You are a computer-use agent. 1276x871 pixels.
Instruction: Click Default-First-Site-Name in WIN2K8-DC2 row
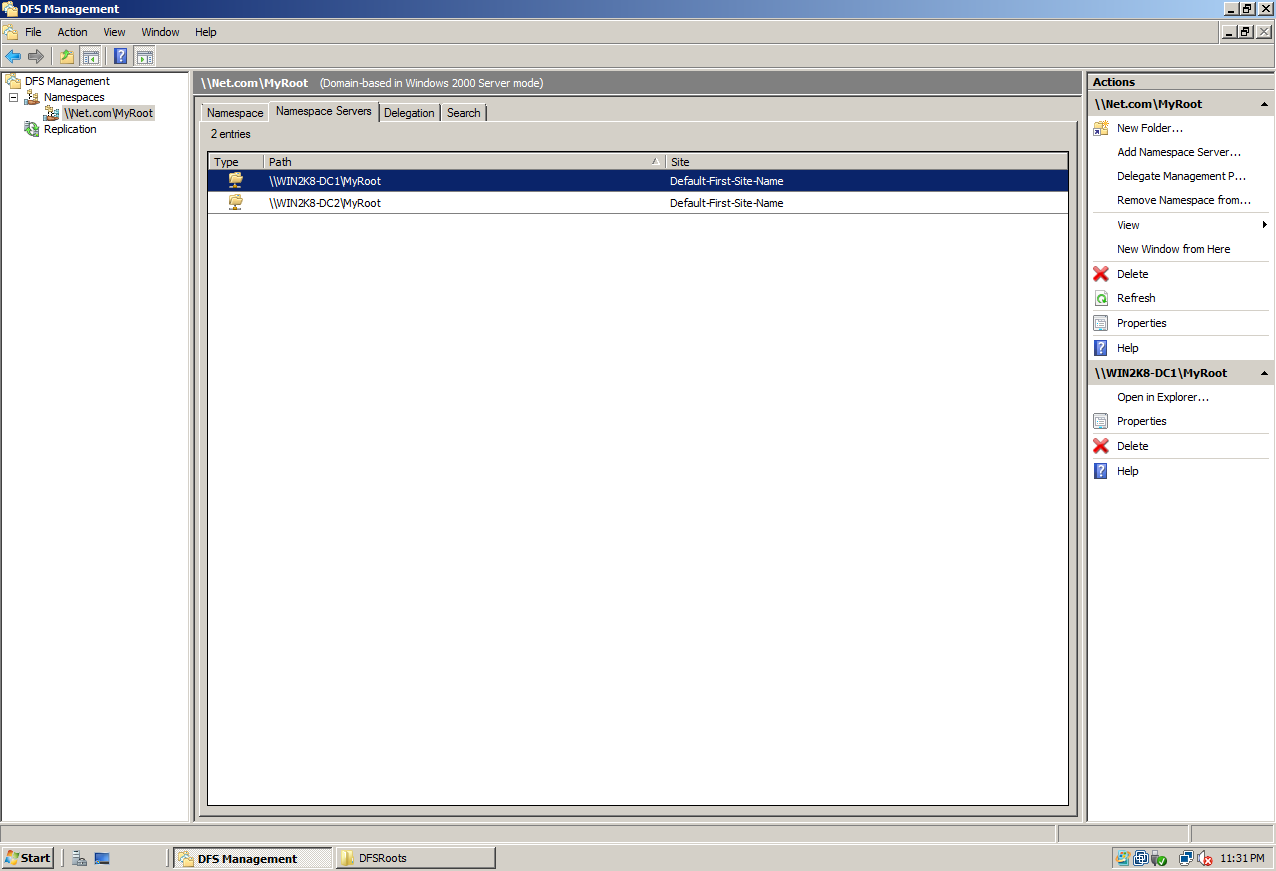pos(726,203)
